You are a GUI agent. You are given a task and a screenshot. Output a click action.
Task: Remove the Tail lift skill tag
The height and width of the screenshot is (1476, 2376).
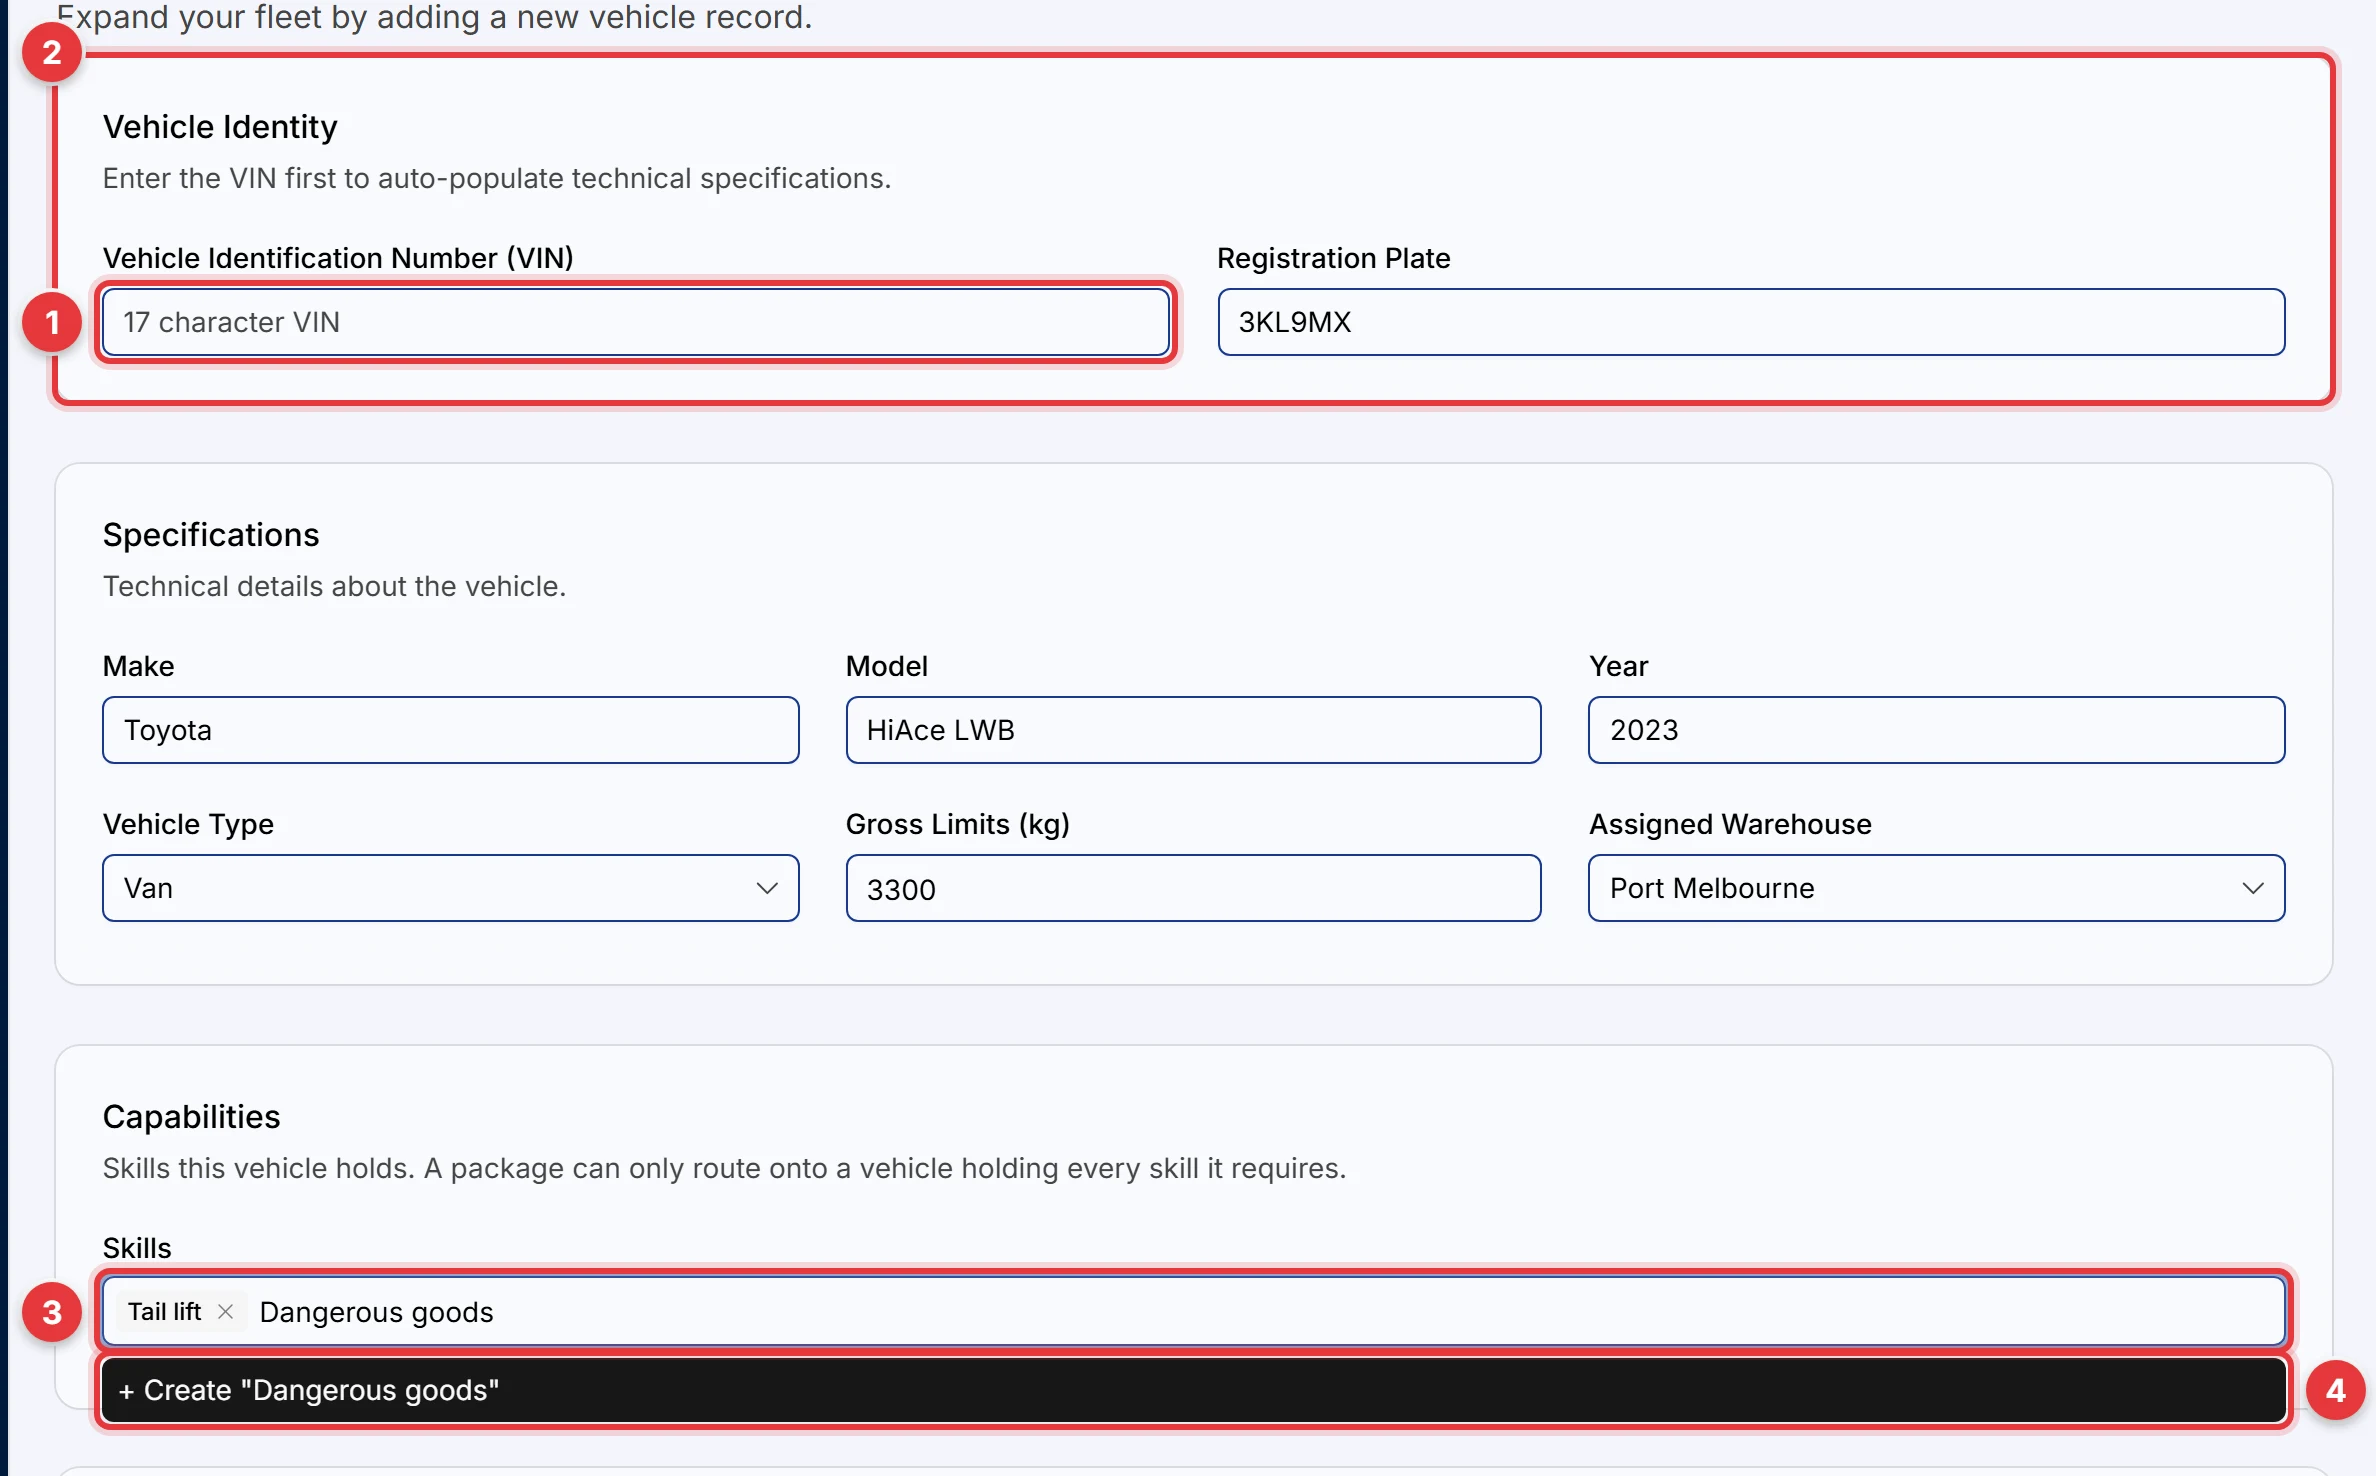point(226,1311)
